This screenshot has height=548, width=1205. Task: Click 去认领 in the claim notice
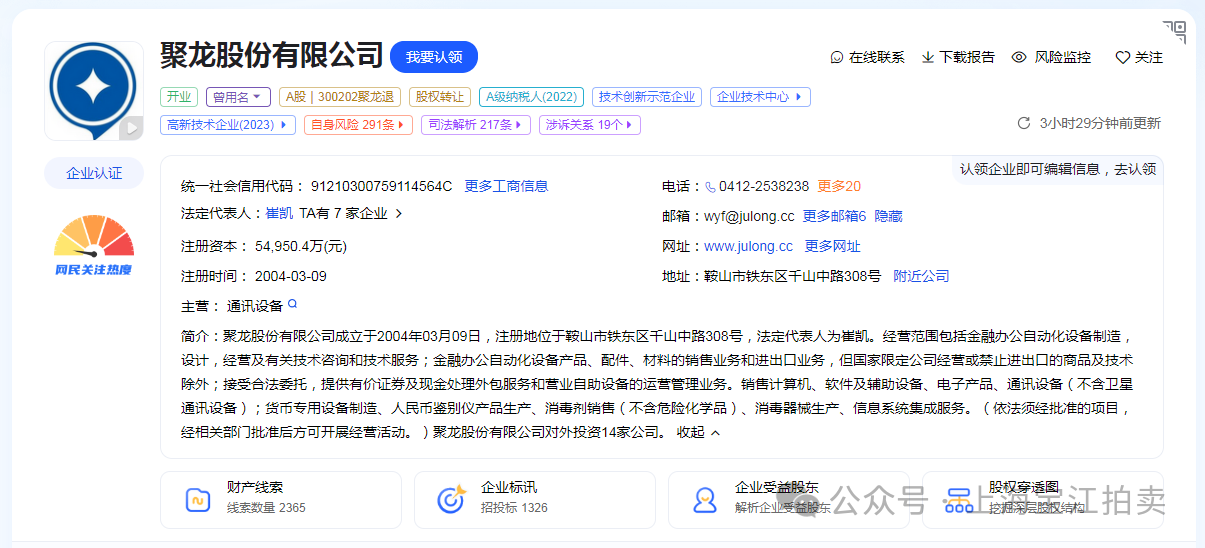pyautogui.click(x=1136, y=169)
